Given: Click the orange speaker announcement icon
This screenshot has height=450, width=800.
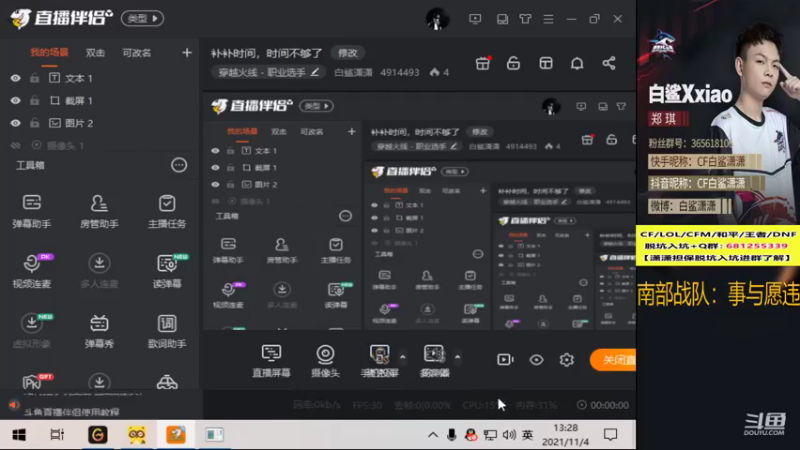Looking at the screenshot, I should point(13,405).
